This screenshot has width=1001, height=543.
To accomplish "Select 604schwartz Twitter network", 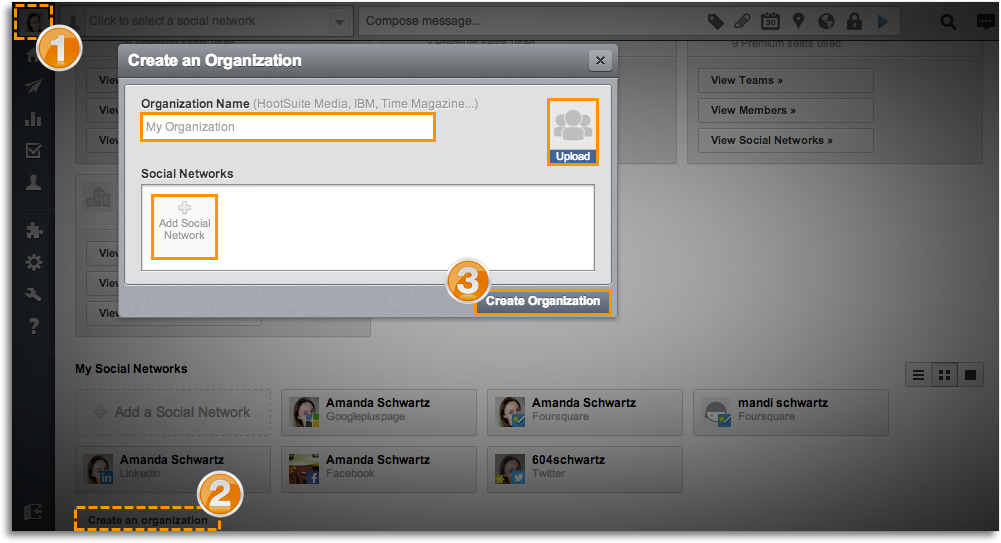I will (585, 470).
